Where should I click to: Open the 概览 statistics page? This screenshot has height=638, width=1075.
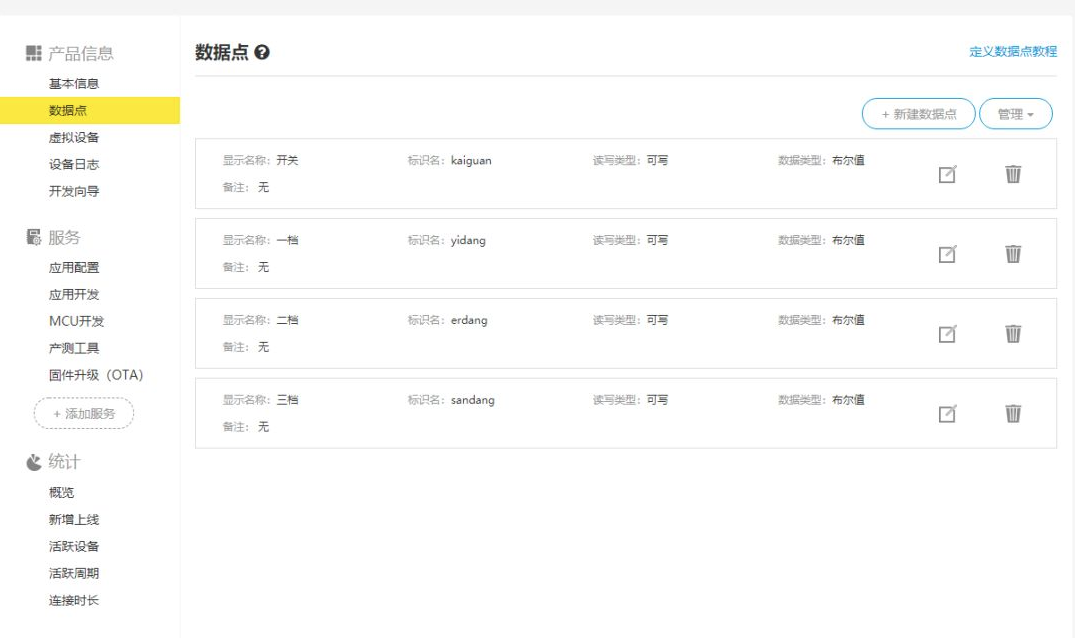coord(61,493)
